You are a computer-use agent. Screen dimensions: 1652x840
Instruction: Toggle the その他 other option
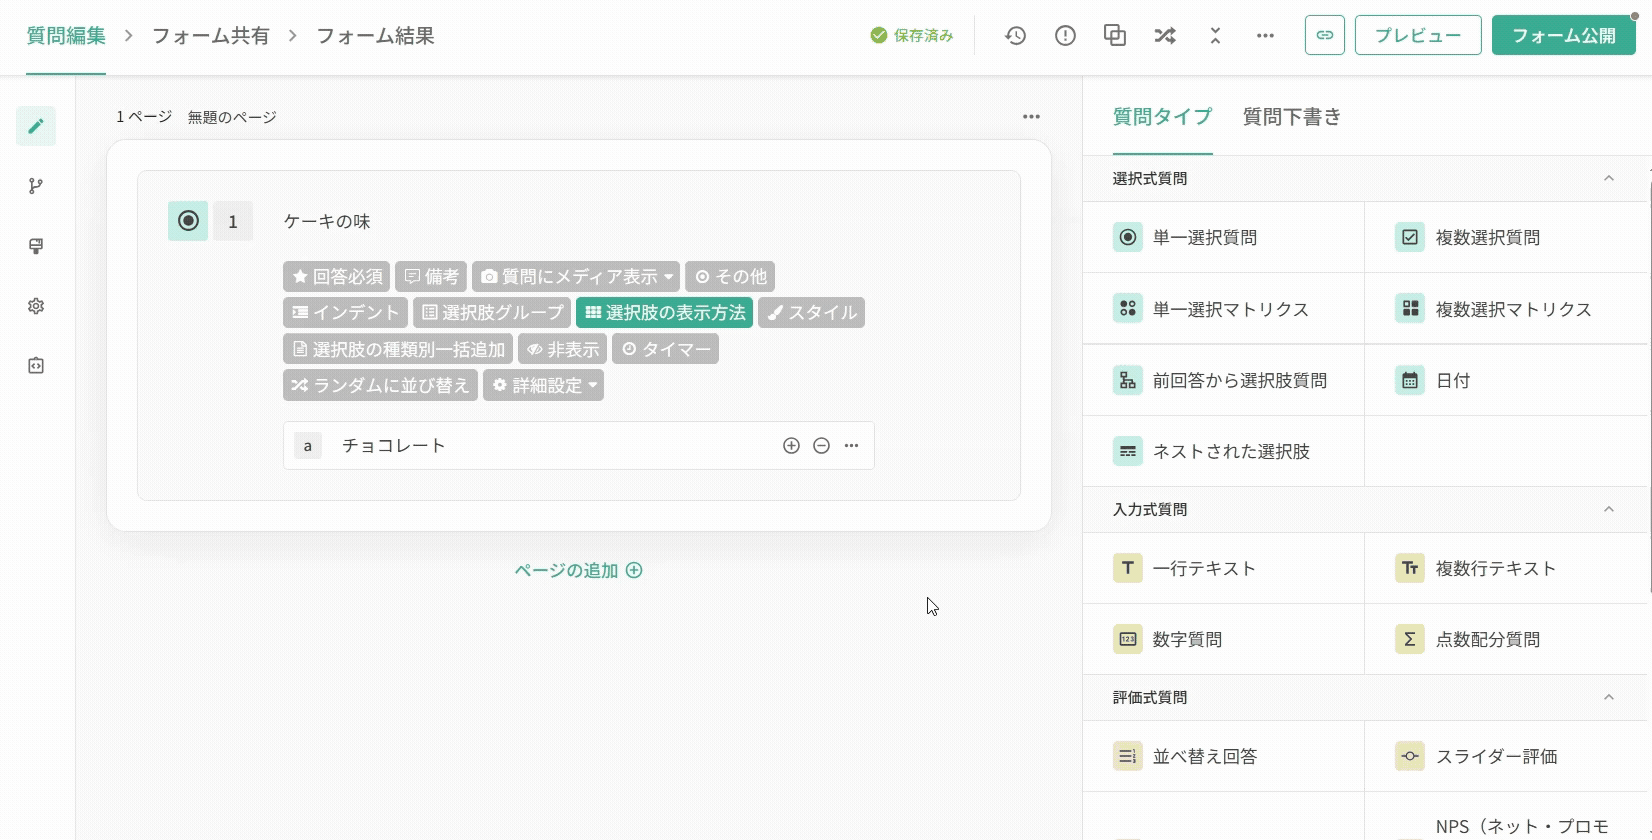pyautogui.click(x=730, y=277)
